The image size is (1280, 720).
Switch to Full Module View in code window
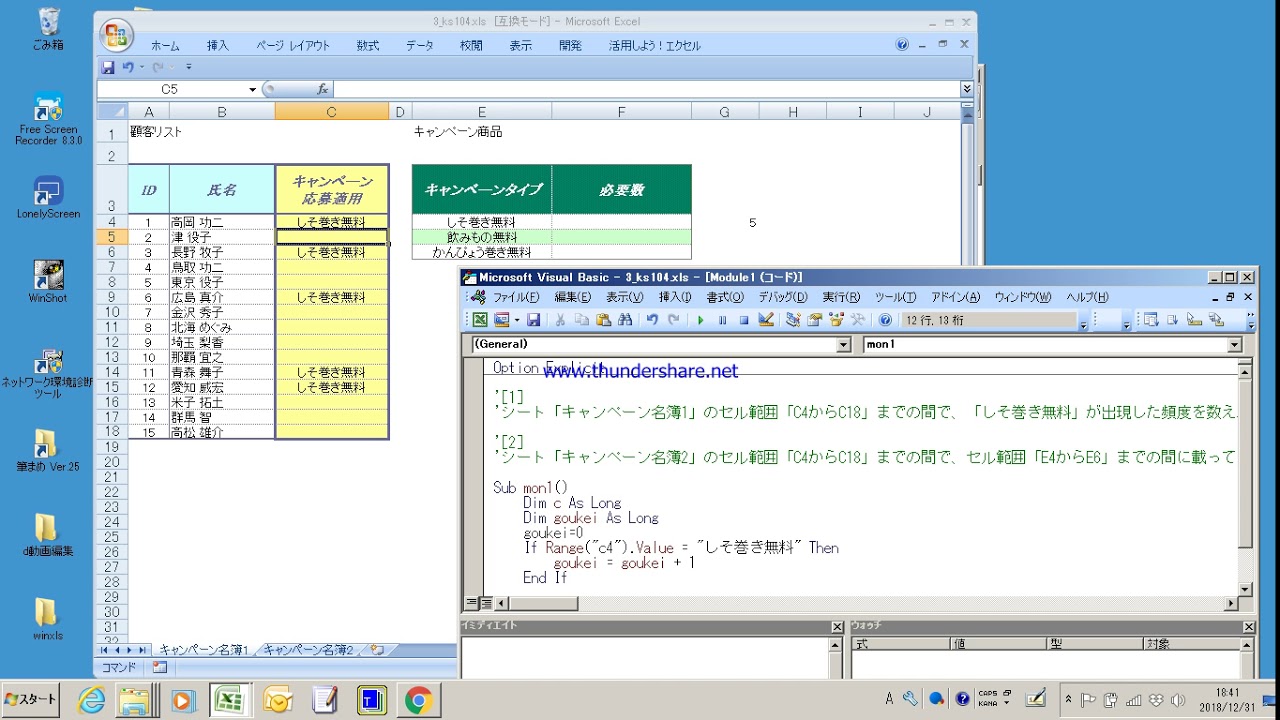(x=486, y=603)
